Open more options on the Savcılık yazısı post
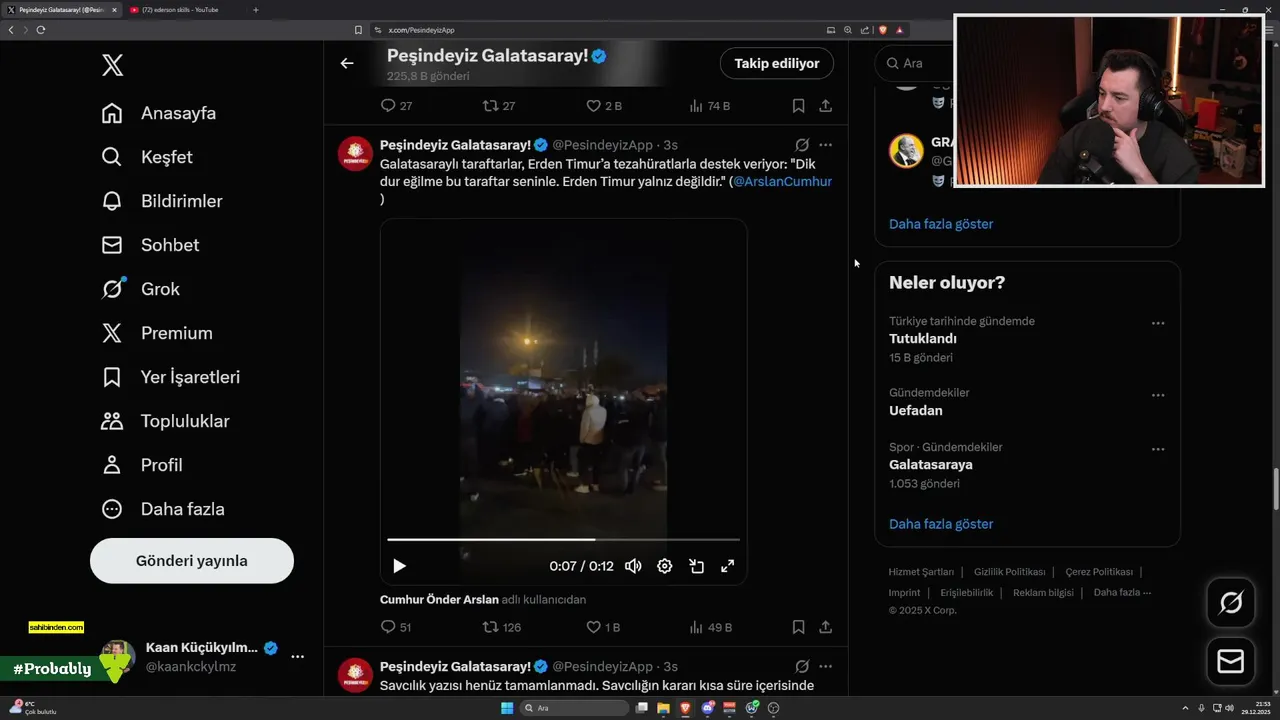The width and height of the screenshot is (1280, 720). (x=826, y=666)
